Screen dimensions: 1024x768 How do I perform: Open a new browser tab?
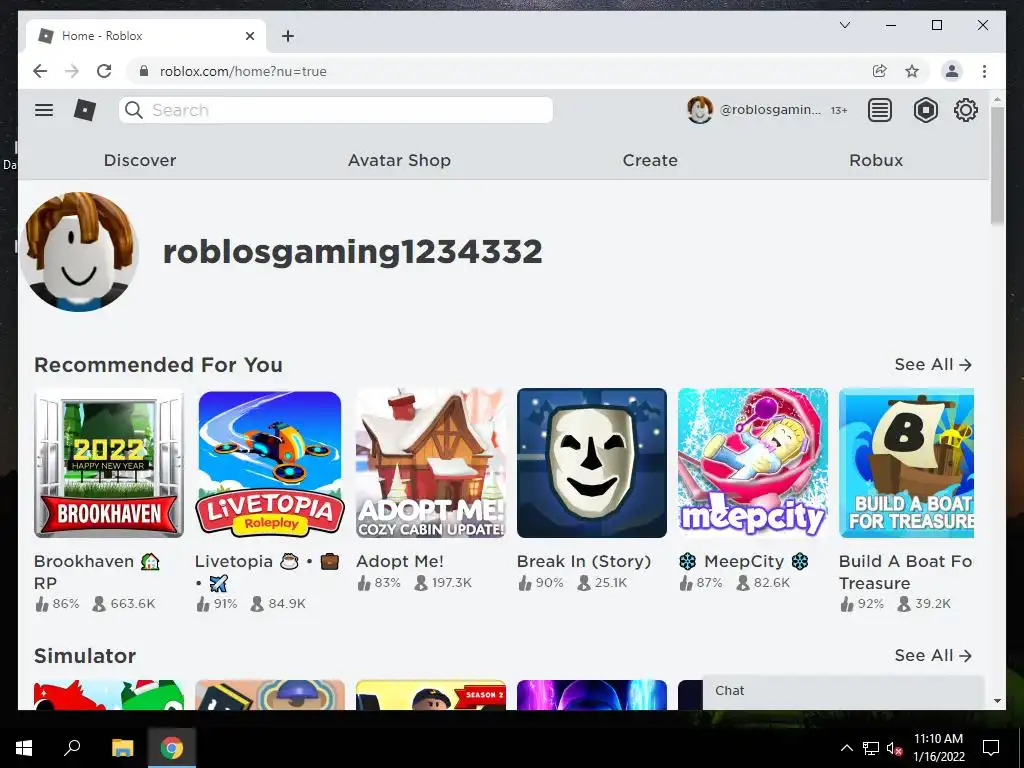[288, 36]
